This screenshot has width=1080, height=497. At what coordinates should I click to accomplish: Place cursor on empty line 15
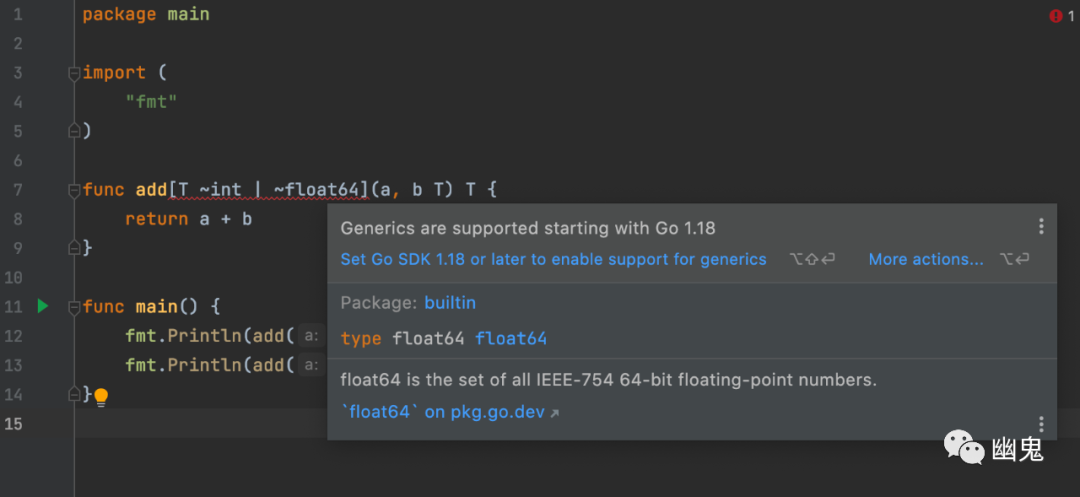click(200, 423)
